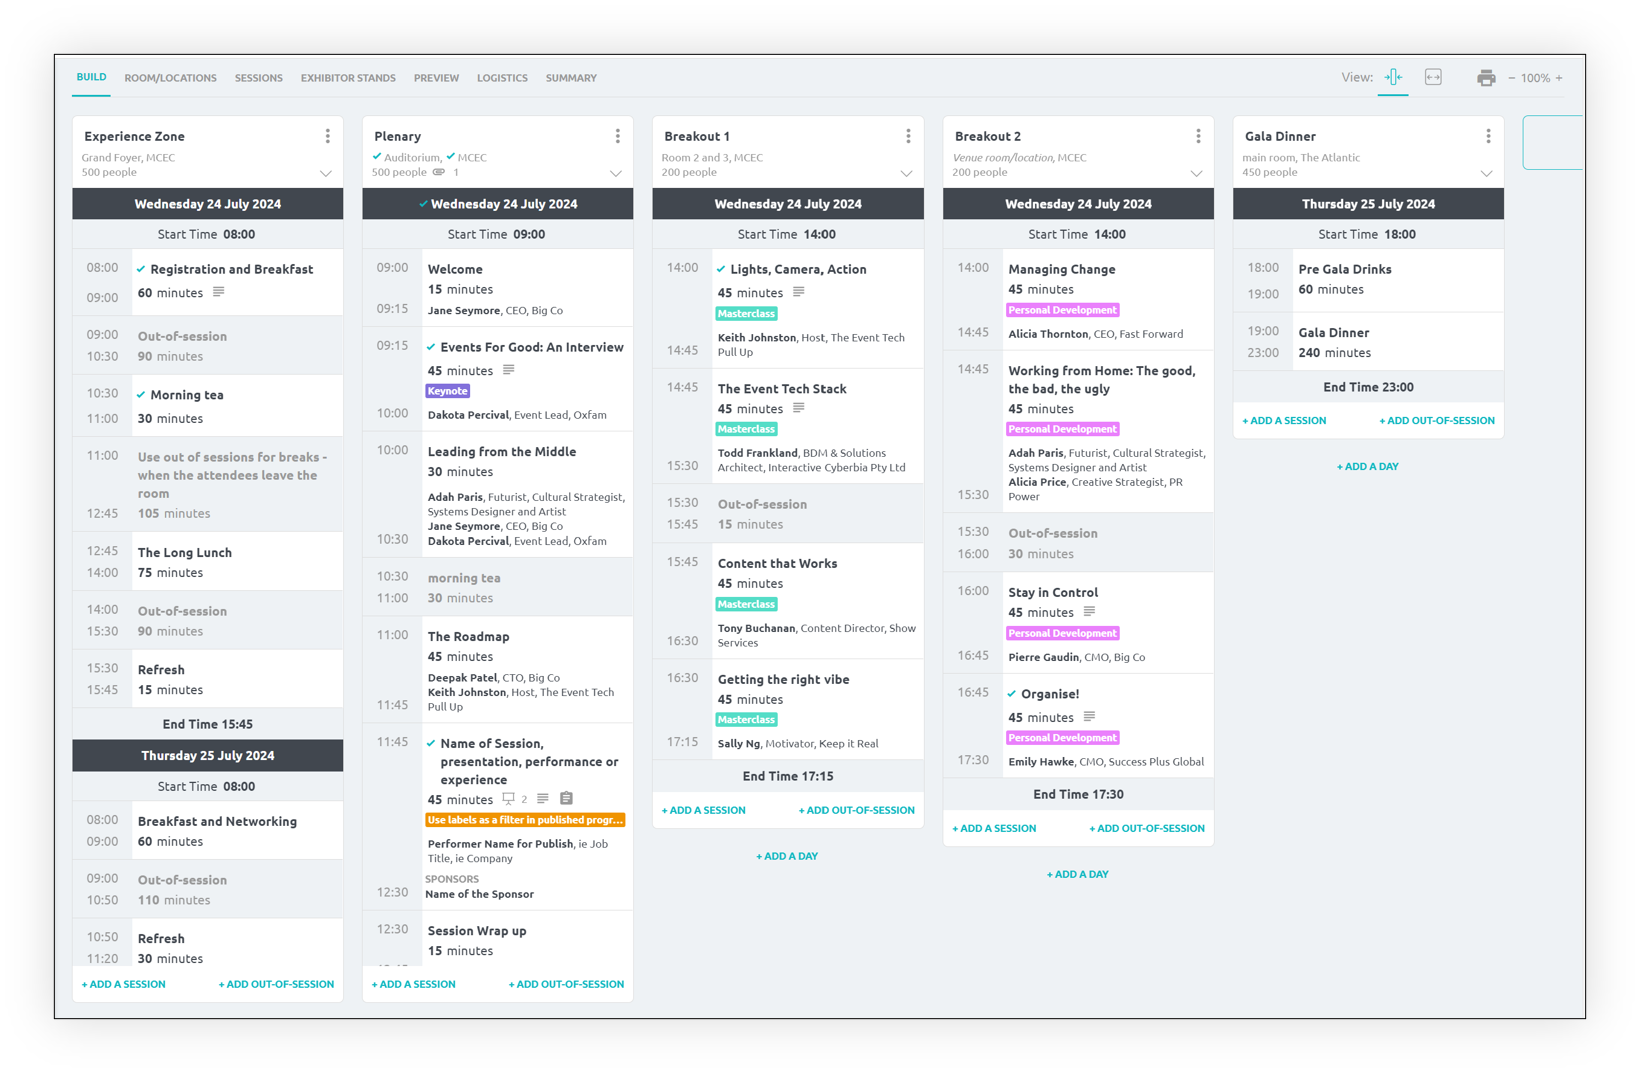Open the three-dot menu on the Gala Dinner column
The height and width of the screenshot is (1073, 1640).
click(x=1488, y=135)
